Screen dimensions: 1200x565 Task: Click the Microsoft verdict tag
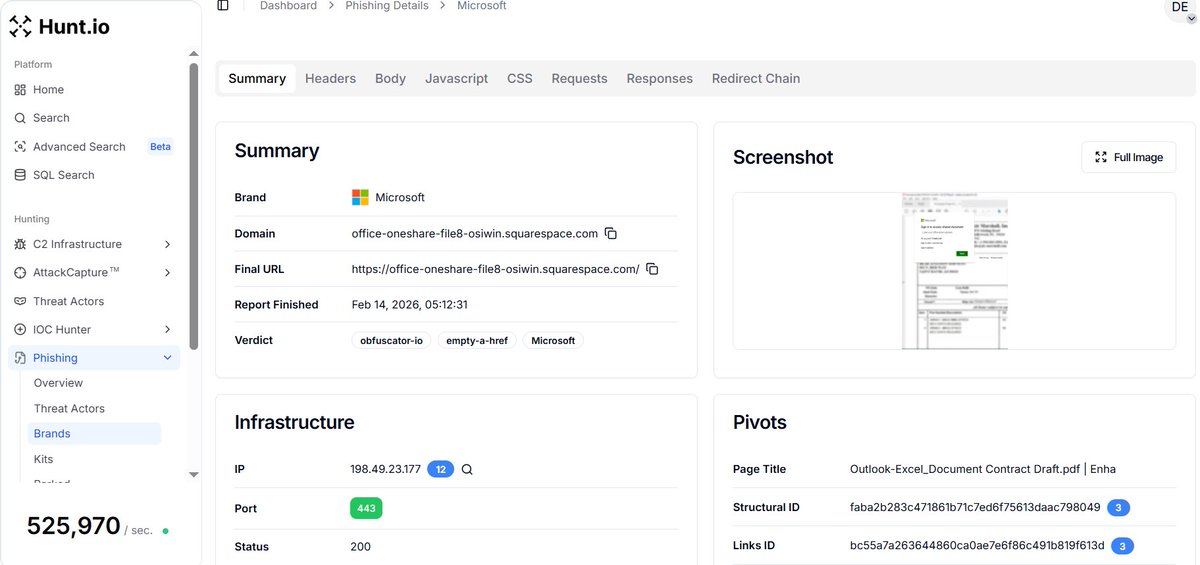coord(553,341)
